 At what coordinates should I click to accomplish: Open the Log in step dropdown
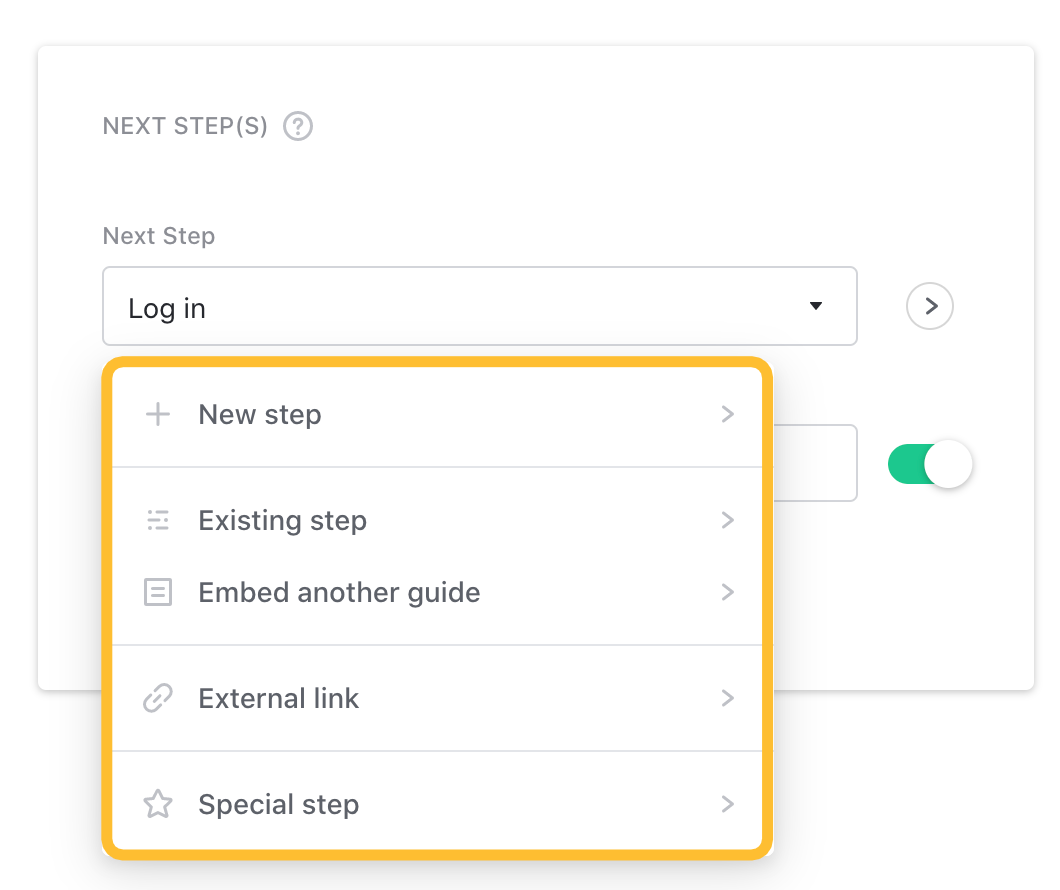tap(479, 306)
